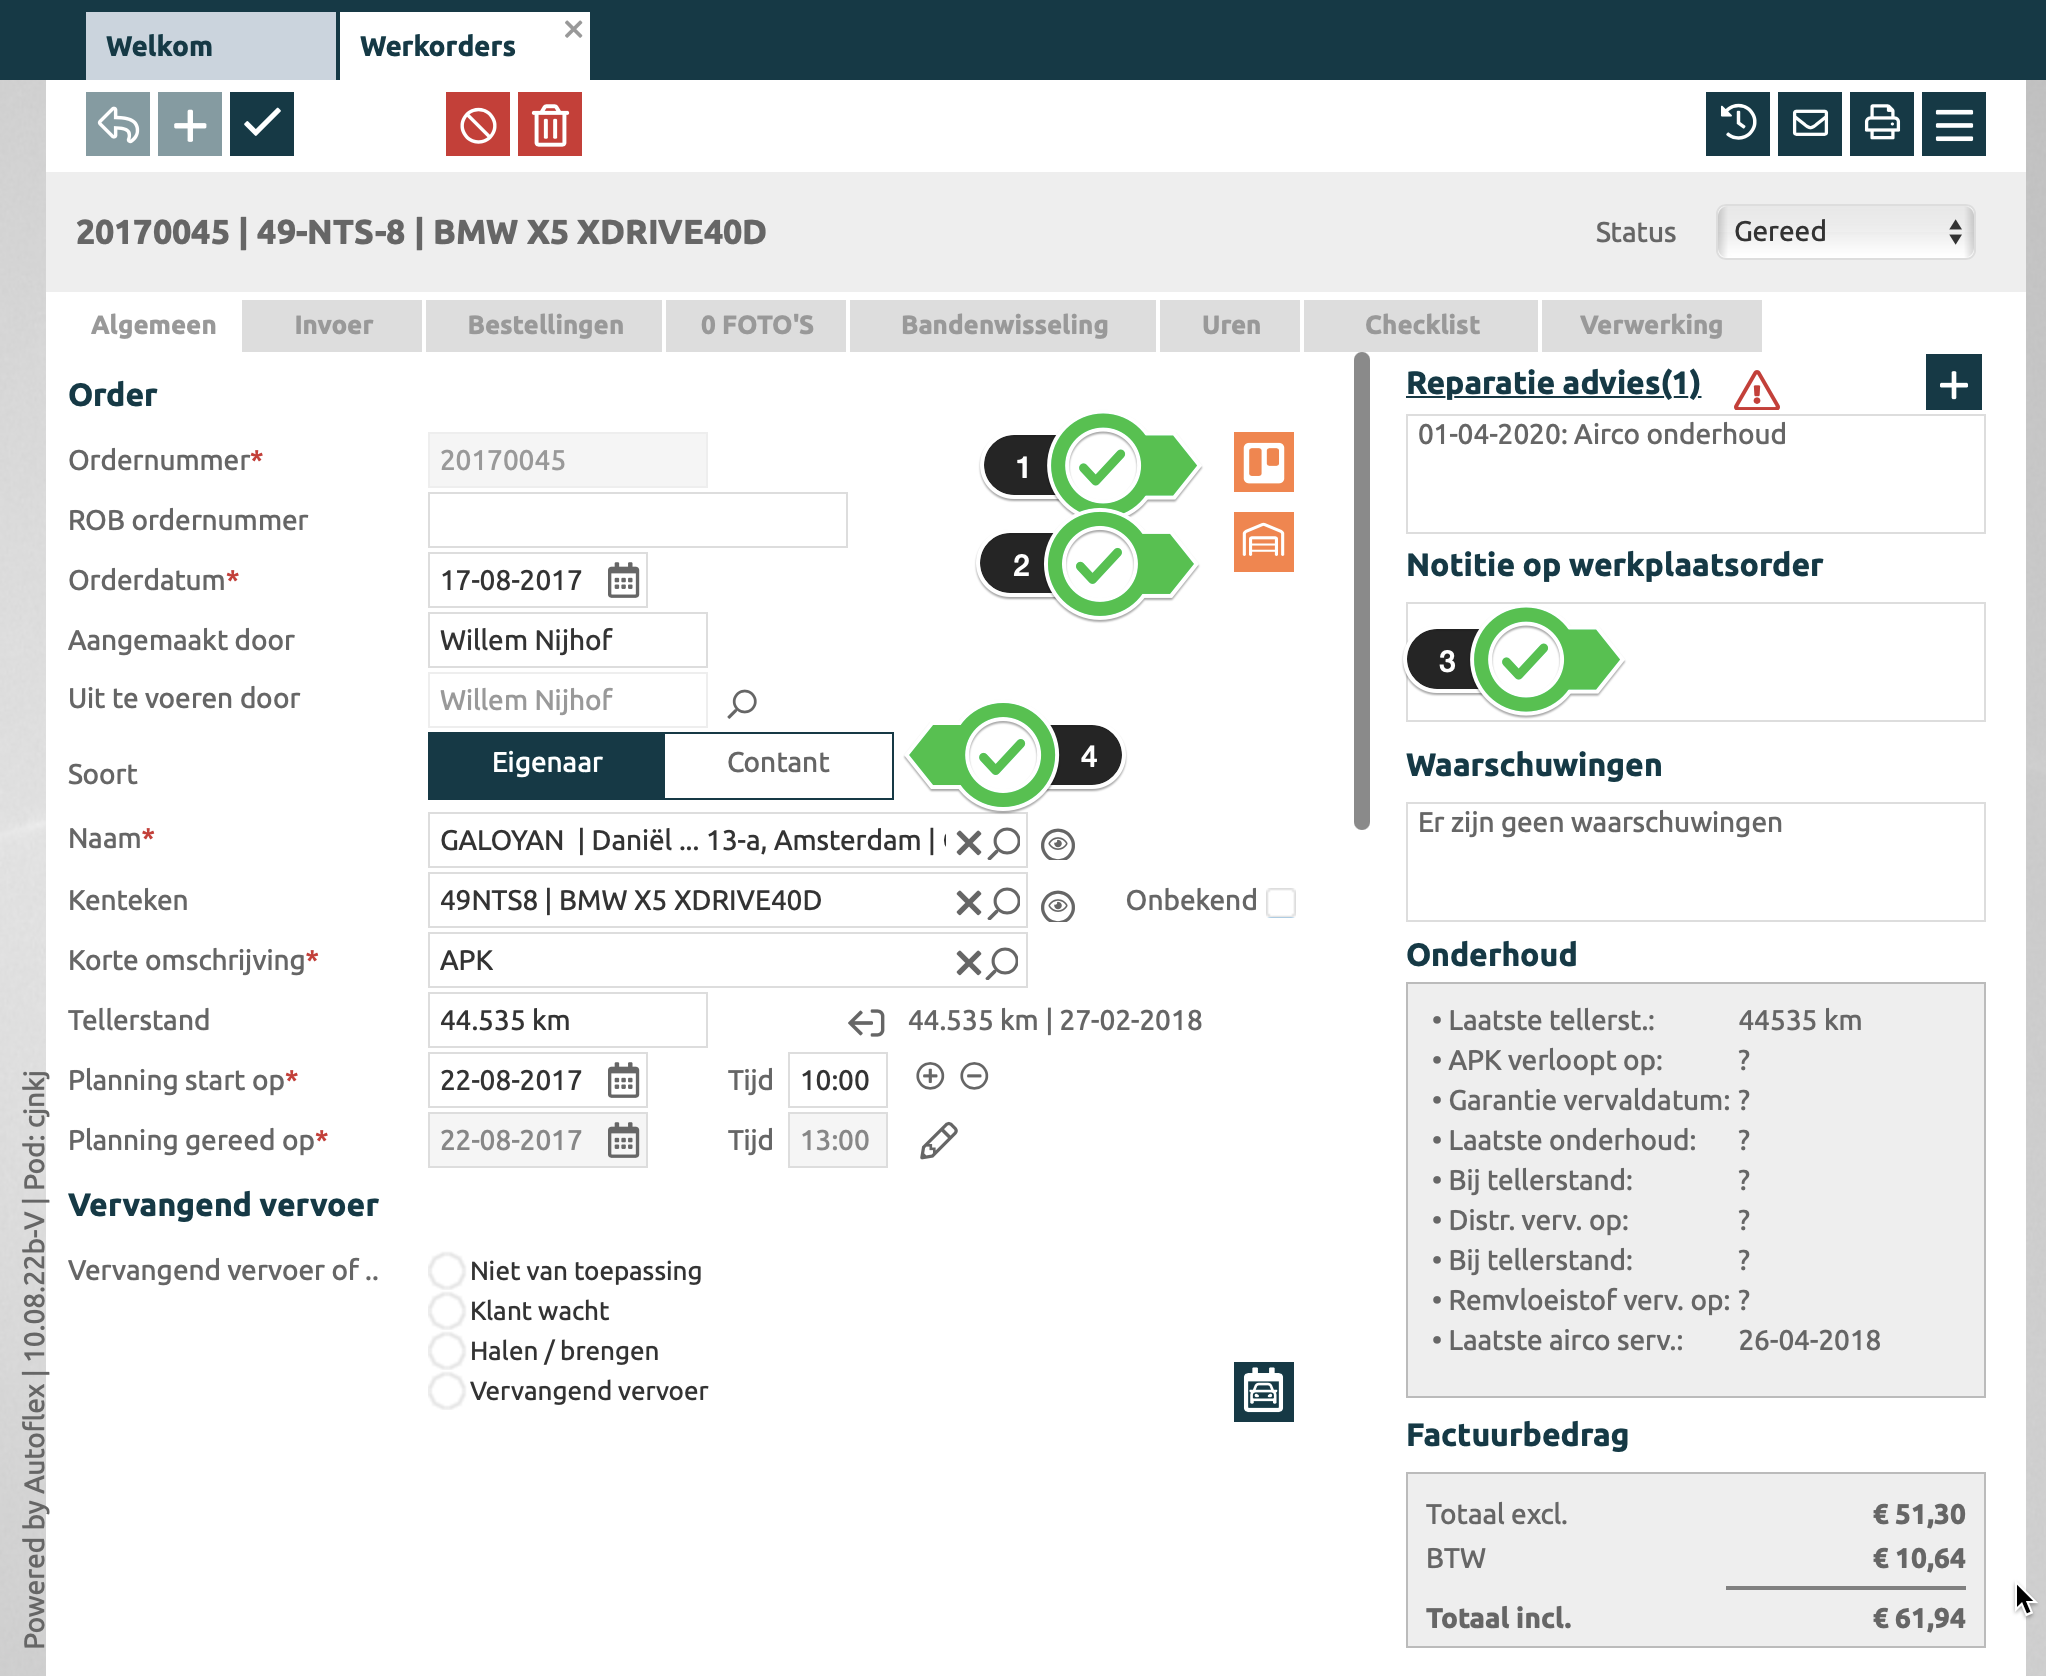Open the history clock icon

coord(1737,125)
